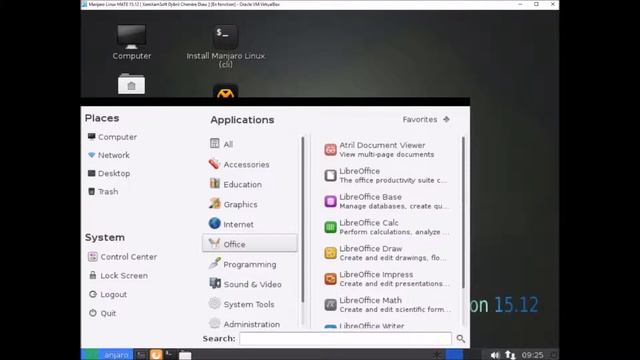
Task: Open the file manager icon in taskbar
Action: click(x=185, y=355)
